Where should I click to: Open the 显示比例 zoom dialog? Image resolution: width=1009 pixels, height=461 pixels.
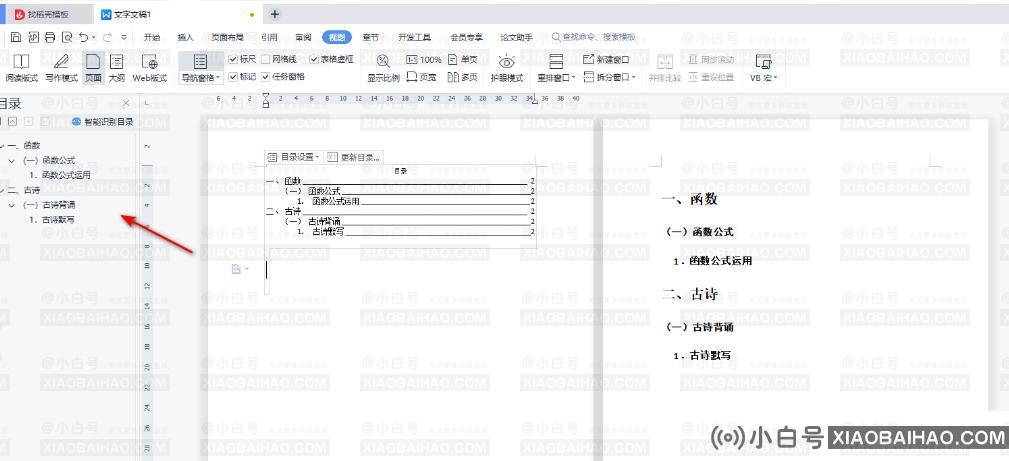(384, 69)
